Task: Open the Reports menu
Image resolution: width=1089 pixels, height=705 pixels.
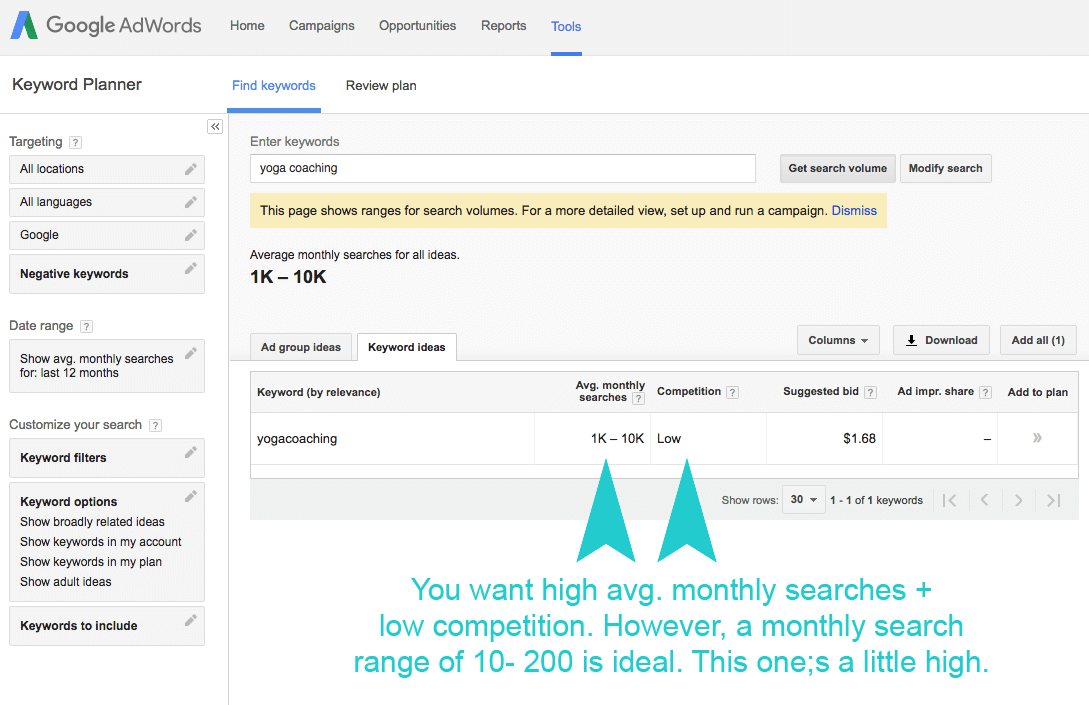Action: 504,26
